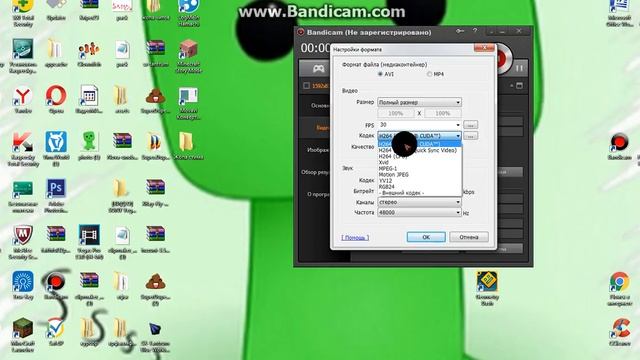Choose the external codec list entry

[419, 193]
